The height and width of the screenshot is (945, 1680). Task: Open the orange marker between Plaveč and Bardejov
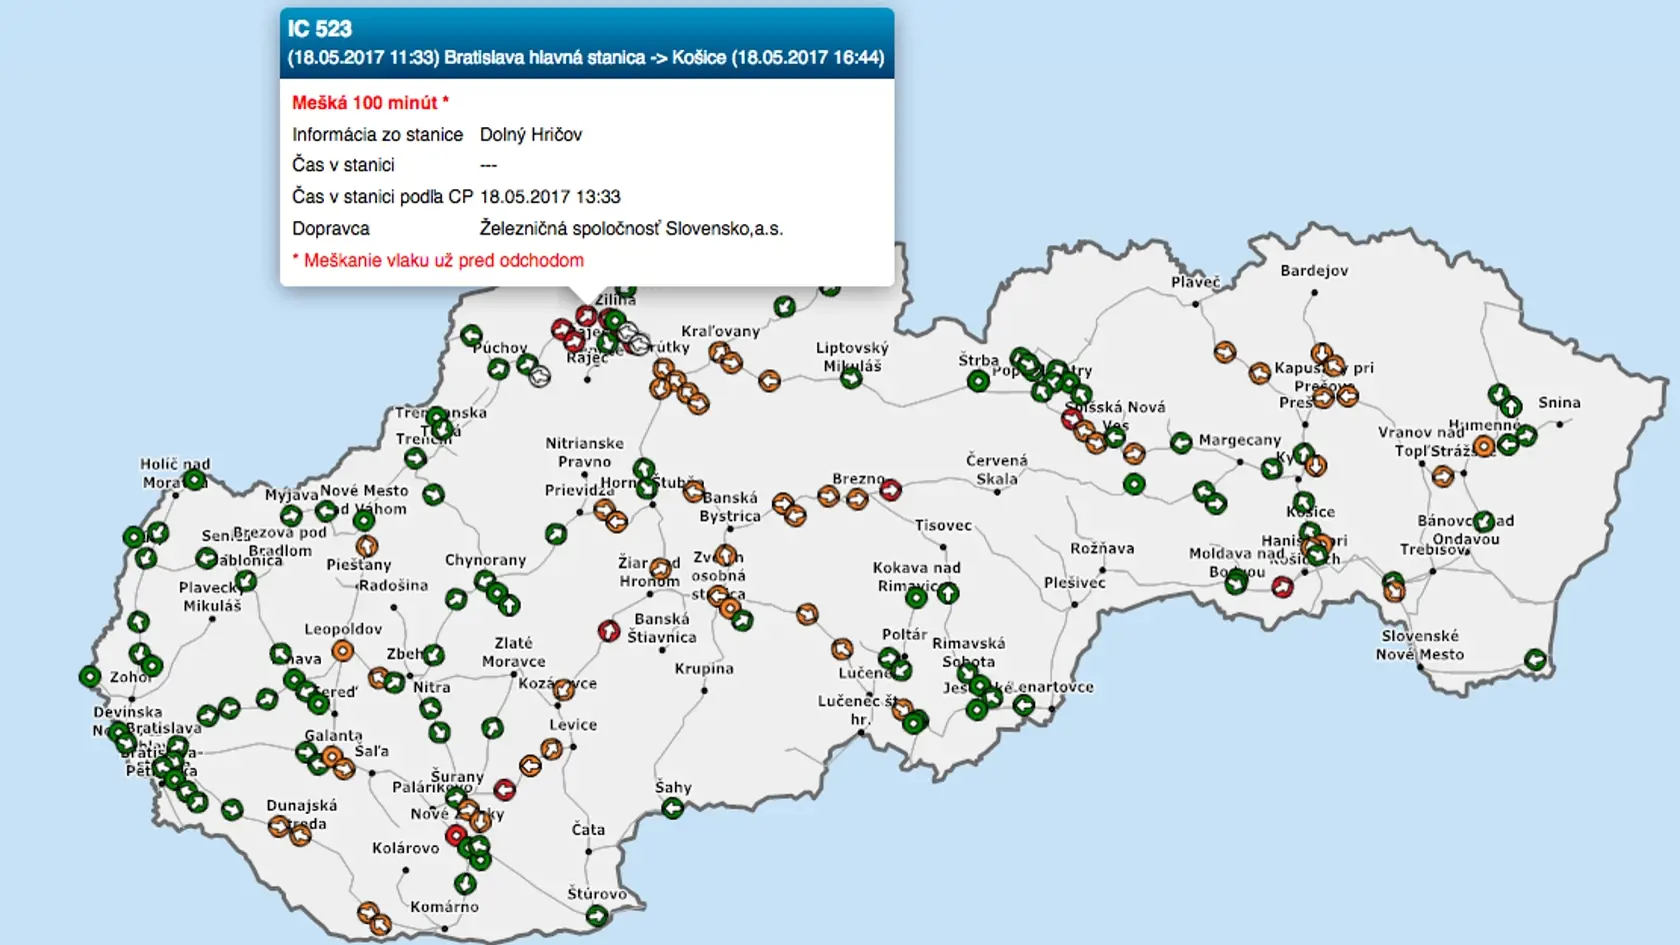[x=1225, y=352]
